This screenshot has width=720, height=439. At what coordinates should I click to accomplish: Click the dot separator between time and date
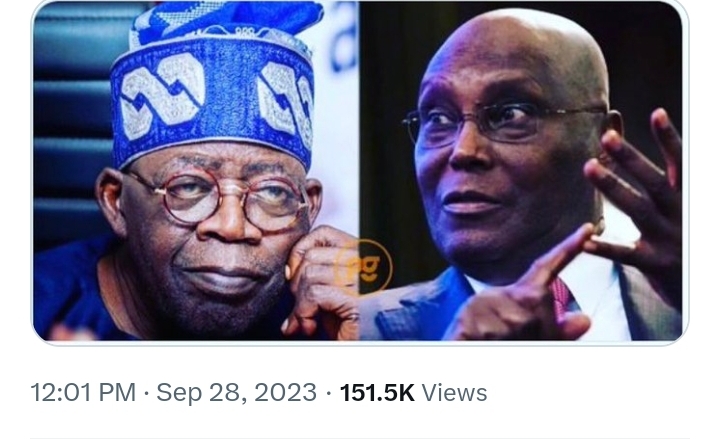coord(146,393)
